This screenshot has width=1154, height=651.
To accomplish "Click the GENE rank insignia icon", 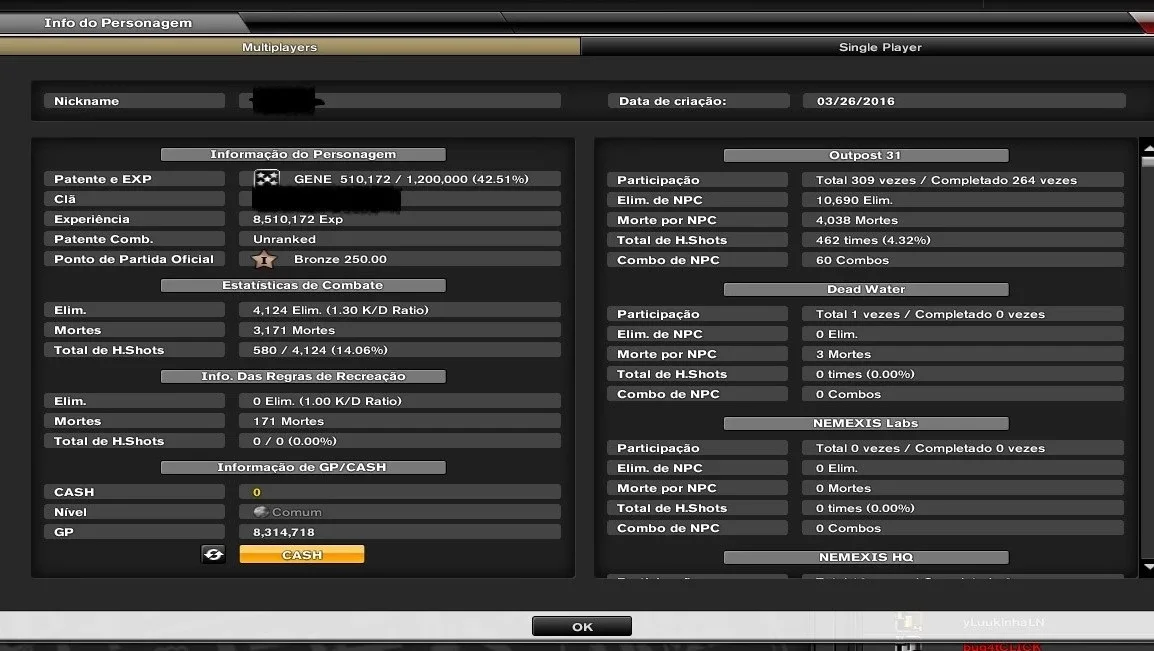I will coord(266,178).
